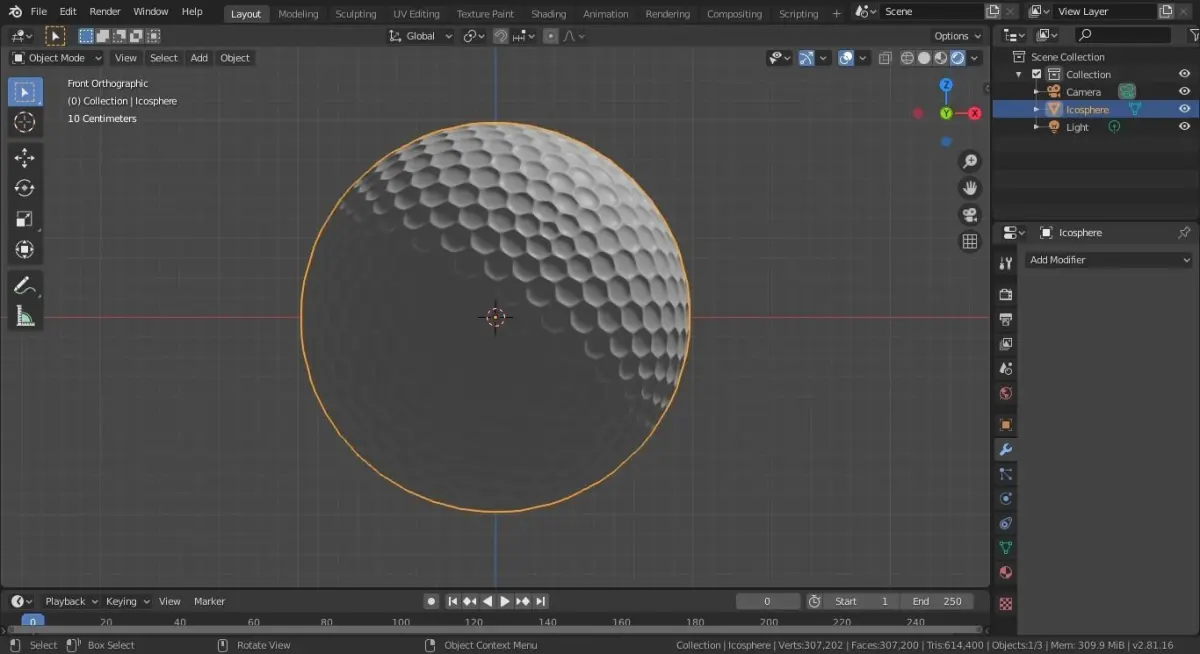Hide the Light in outliner
The image size is (1200, 654).
(x=1184, y=127)
